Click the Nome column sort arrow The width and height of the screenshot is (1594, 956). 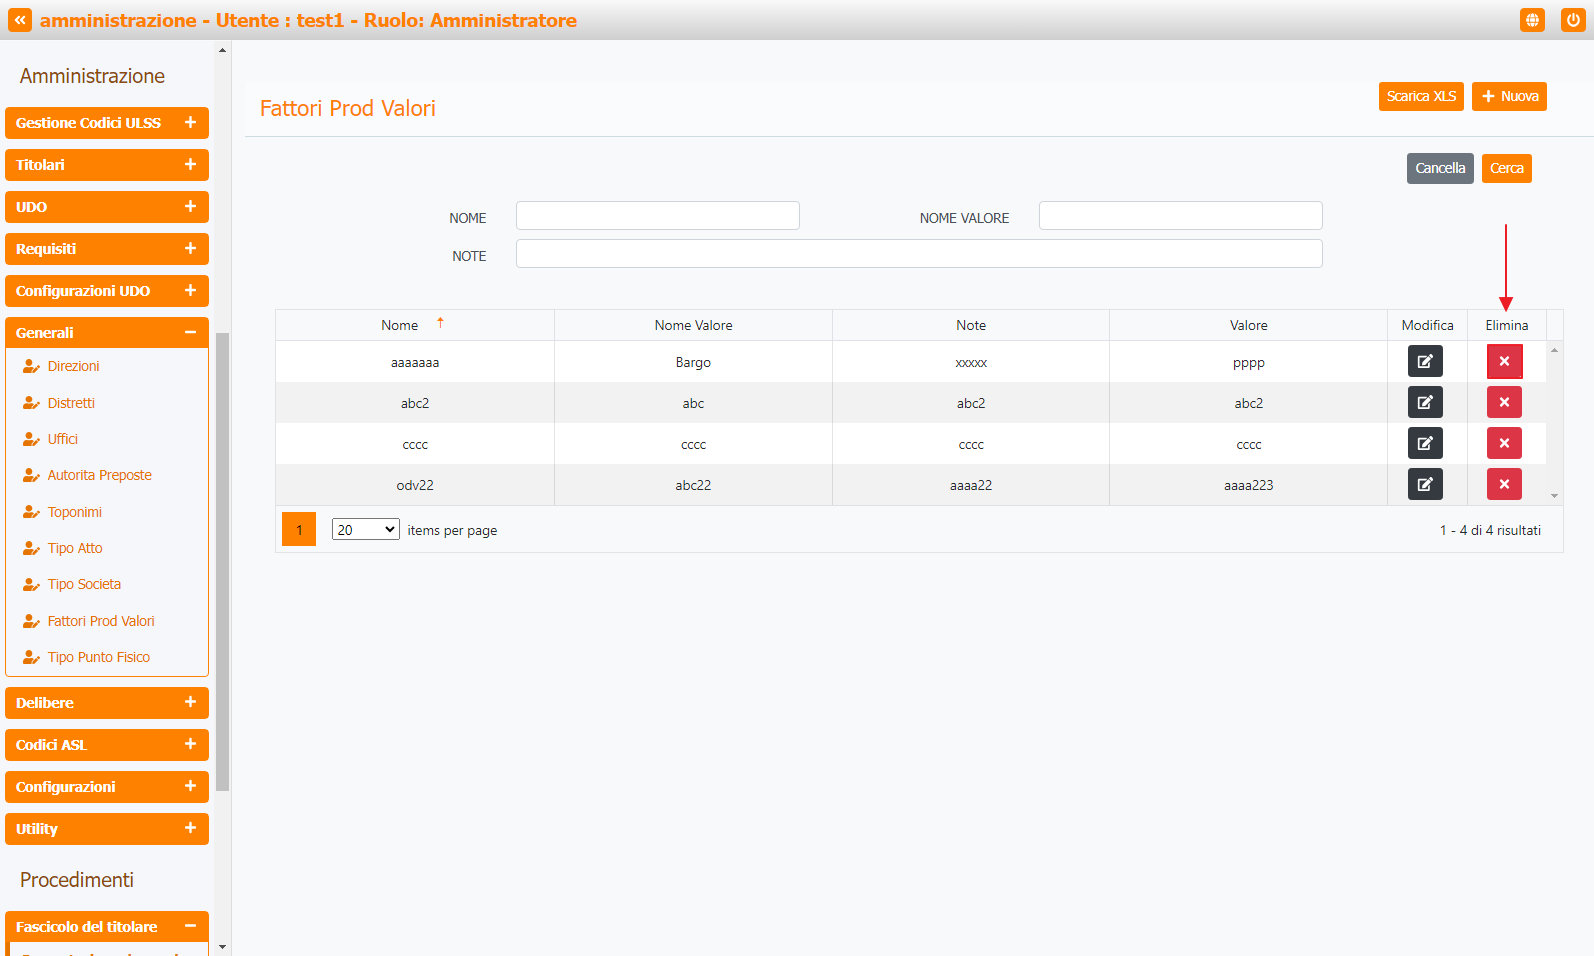click(x=440, y=323)
